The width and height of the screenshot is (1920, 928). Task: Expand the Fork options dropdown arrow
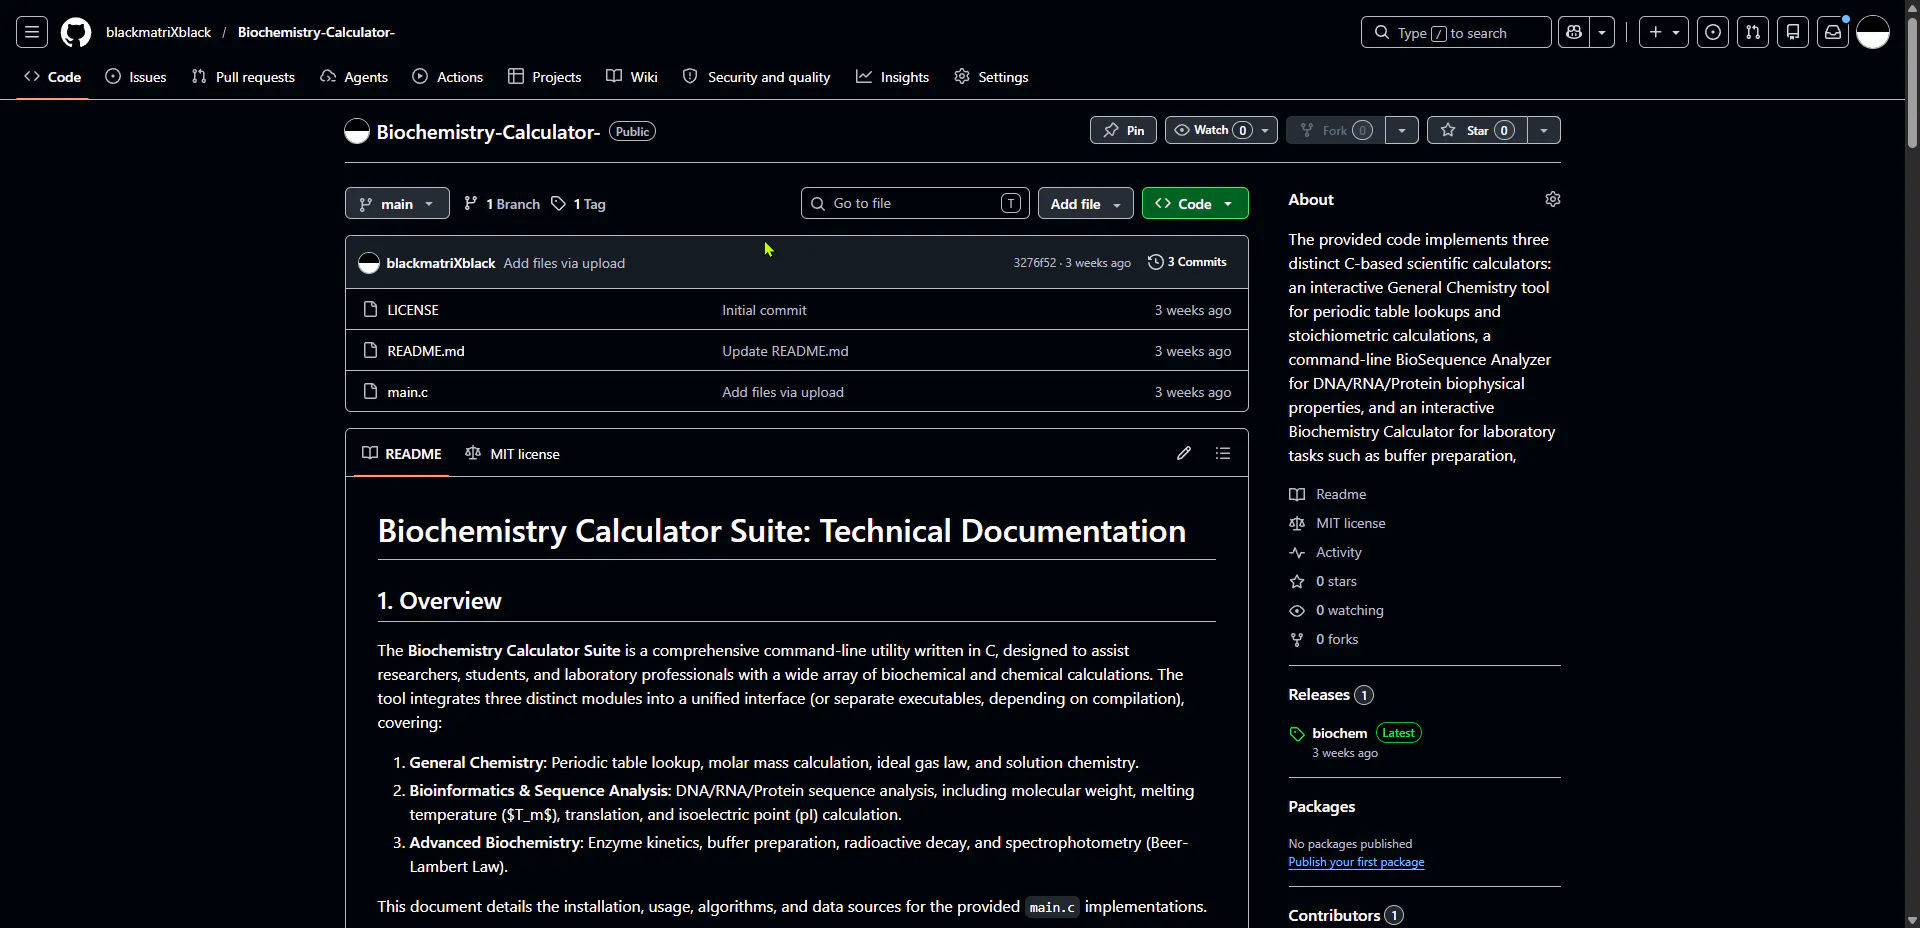(1402, 130)
